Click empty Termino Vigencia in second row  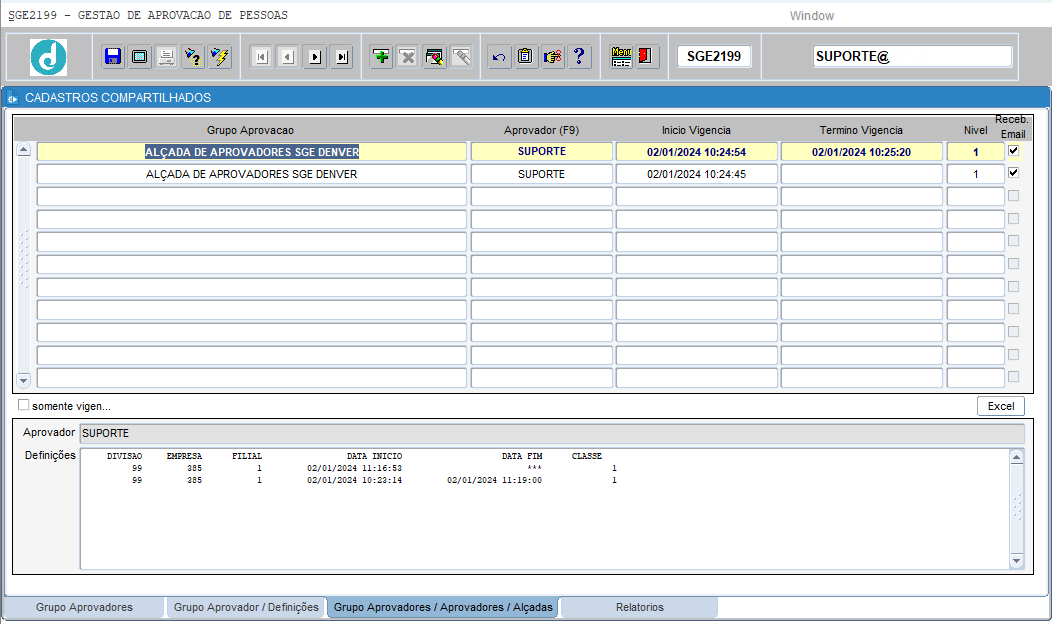(861, 174)
